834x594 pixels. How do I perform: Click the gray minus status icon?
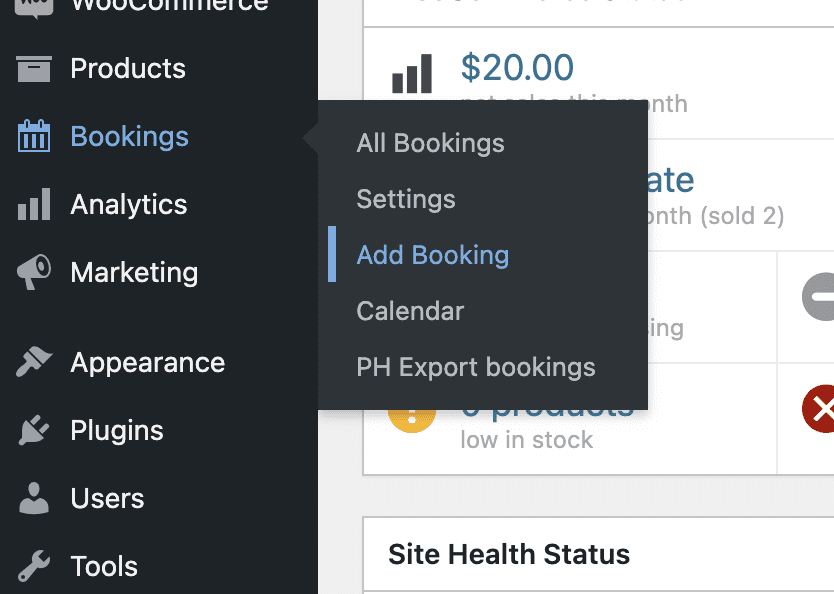click(819, 297)
